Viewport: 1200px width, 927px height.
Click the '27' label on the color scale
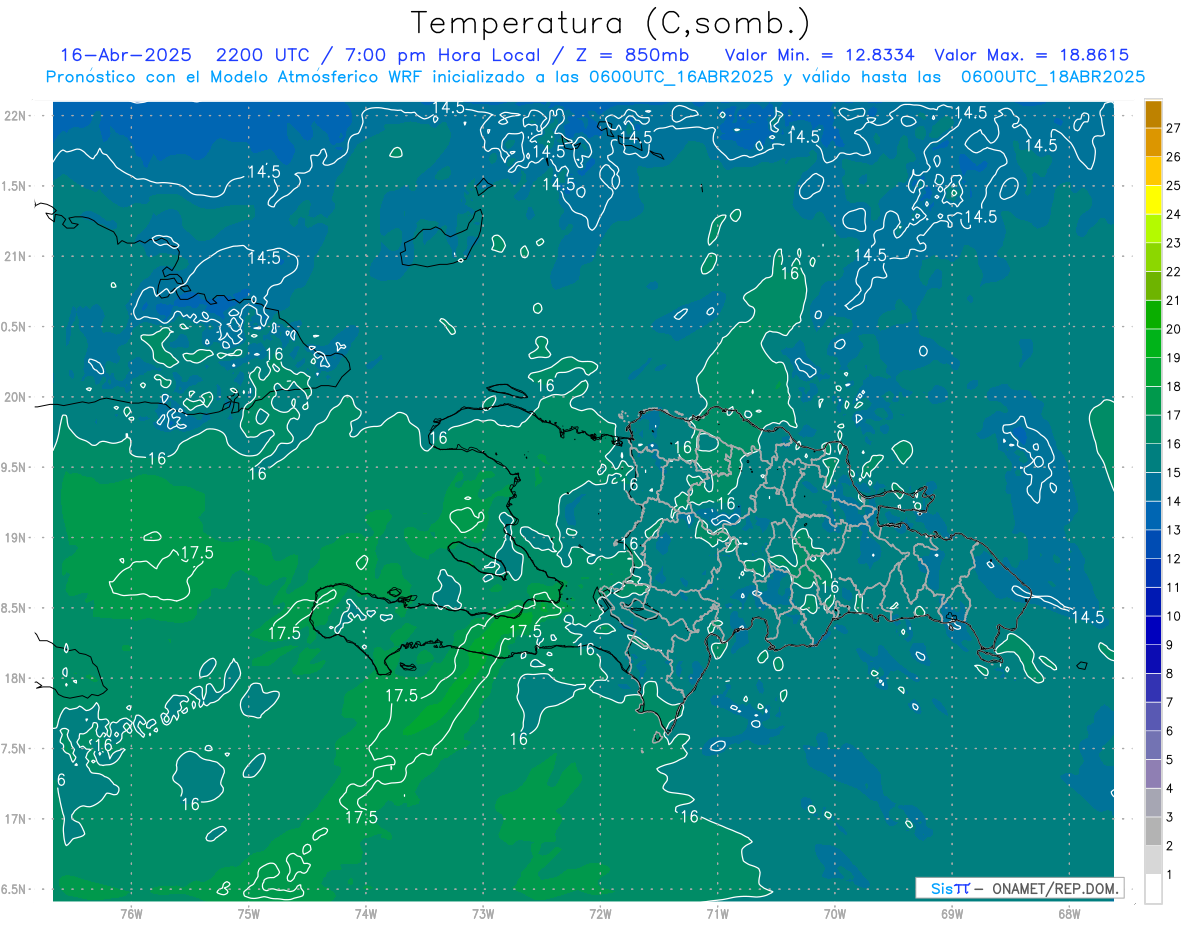click(1173, 128)
